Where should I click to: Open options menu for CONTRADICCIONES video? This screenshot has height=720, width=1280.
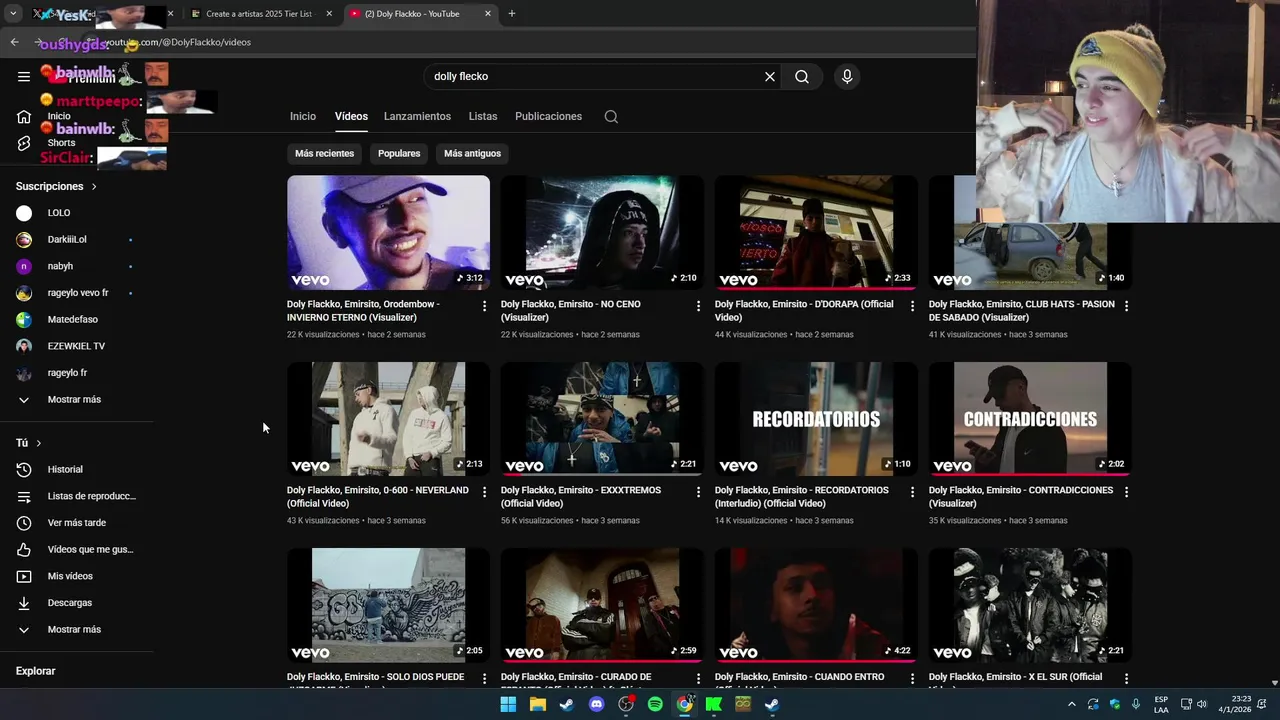coord(1126,492)
